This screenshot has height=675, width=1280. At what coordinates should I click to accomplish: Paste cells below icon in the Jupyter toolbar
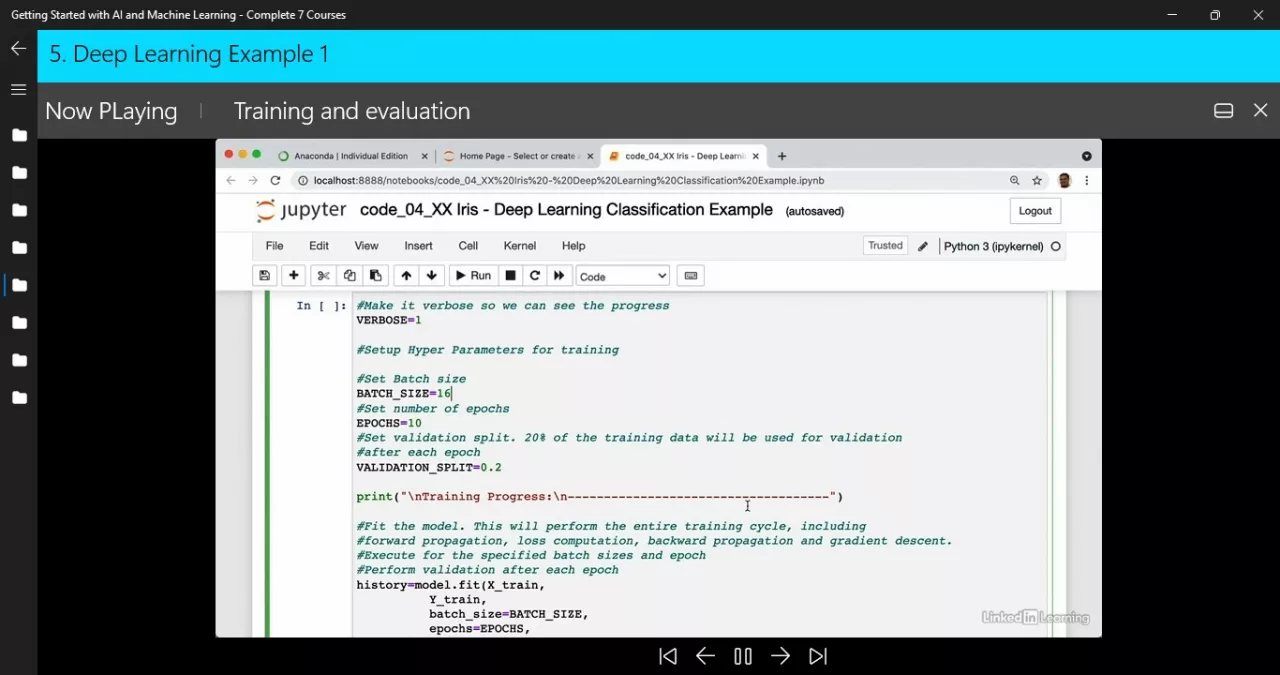(376, 276)
